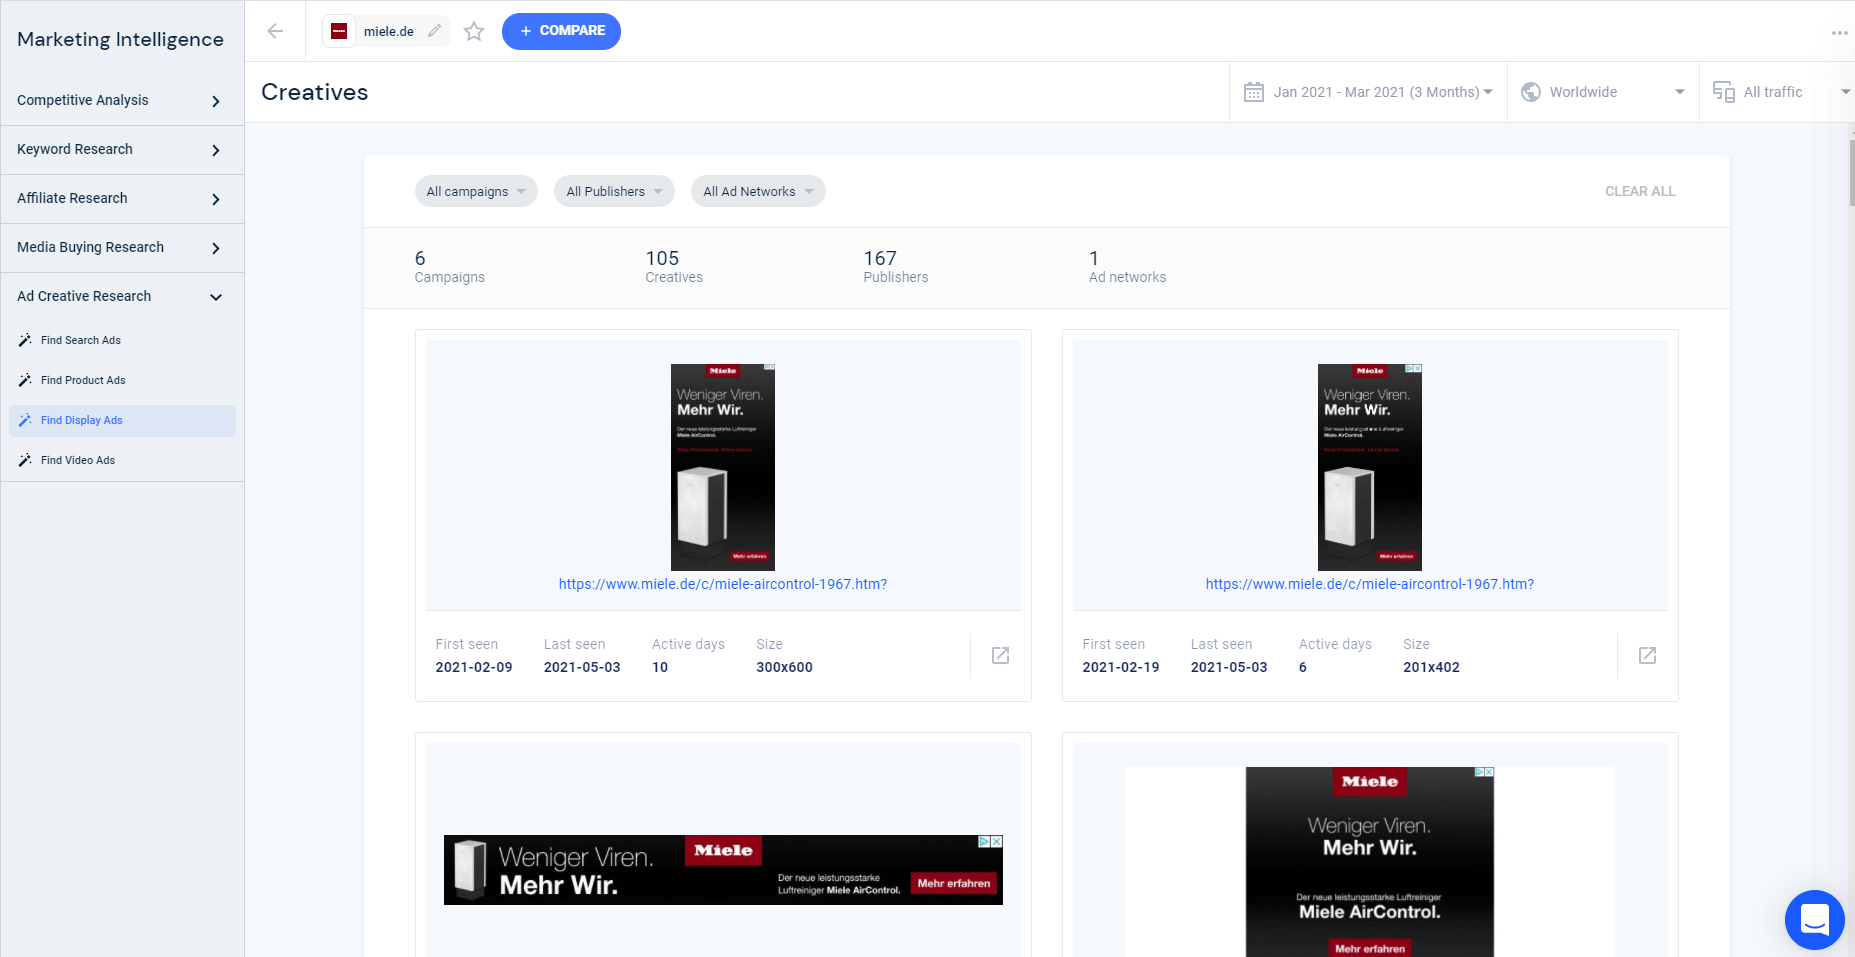
Task: Click Clear All filters
Action: tap(1640, 191)
